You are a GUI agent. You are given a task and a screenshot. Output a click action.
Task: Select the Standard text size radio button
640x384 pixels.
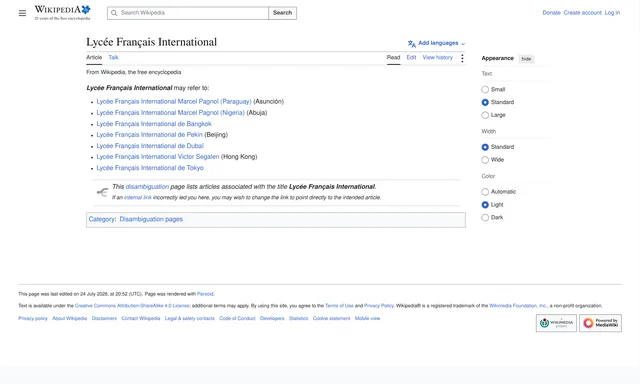(x=485, y=102)
